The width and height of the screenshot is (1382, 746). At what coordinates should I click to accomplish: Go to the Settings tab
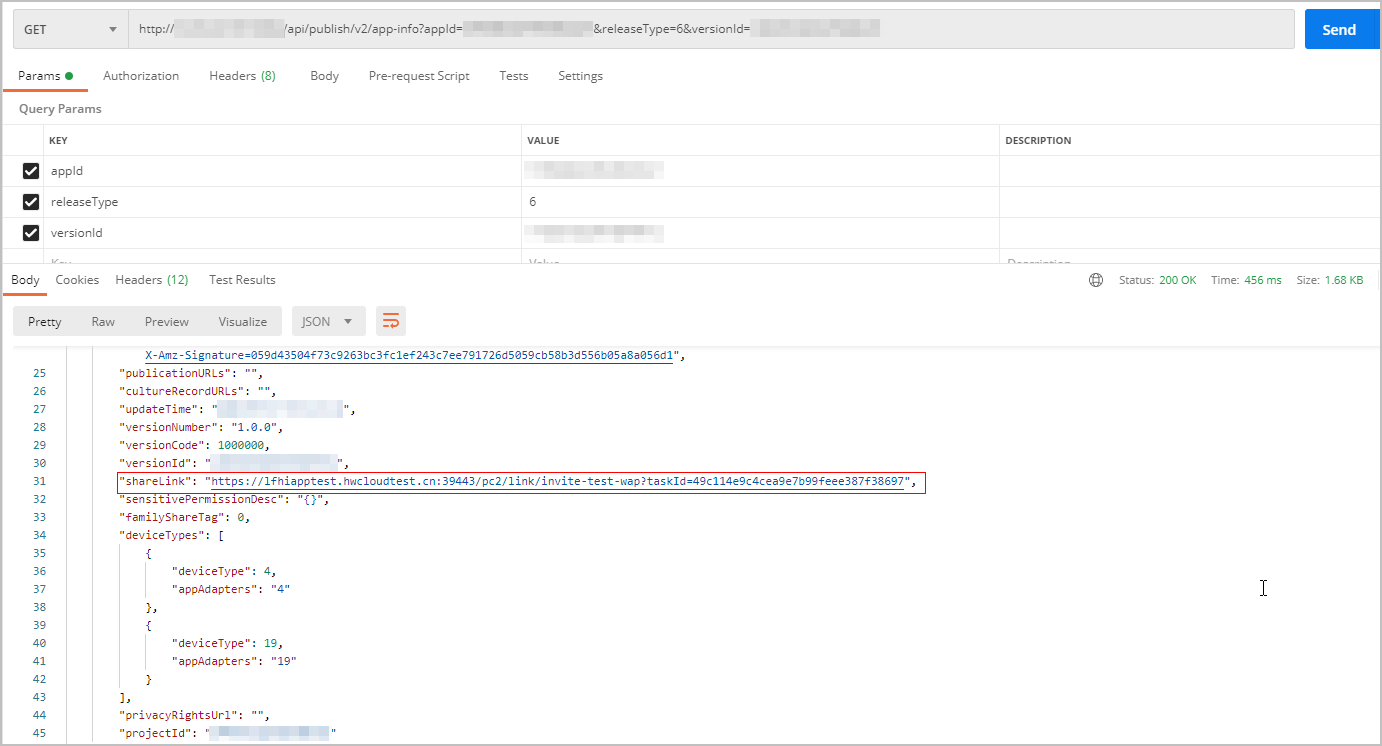580,76
